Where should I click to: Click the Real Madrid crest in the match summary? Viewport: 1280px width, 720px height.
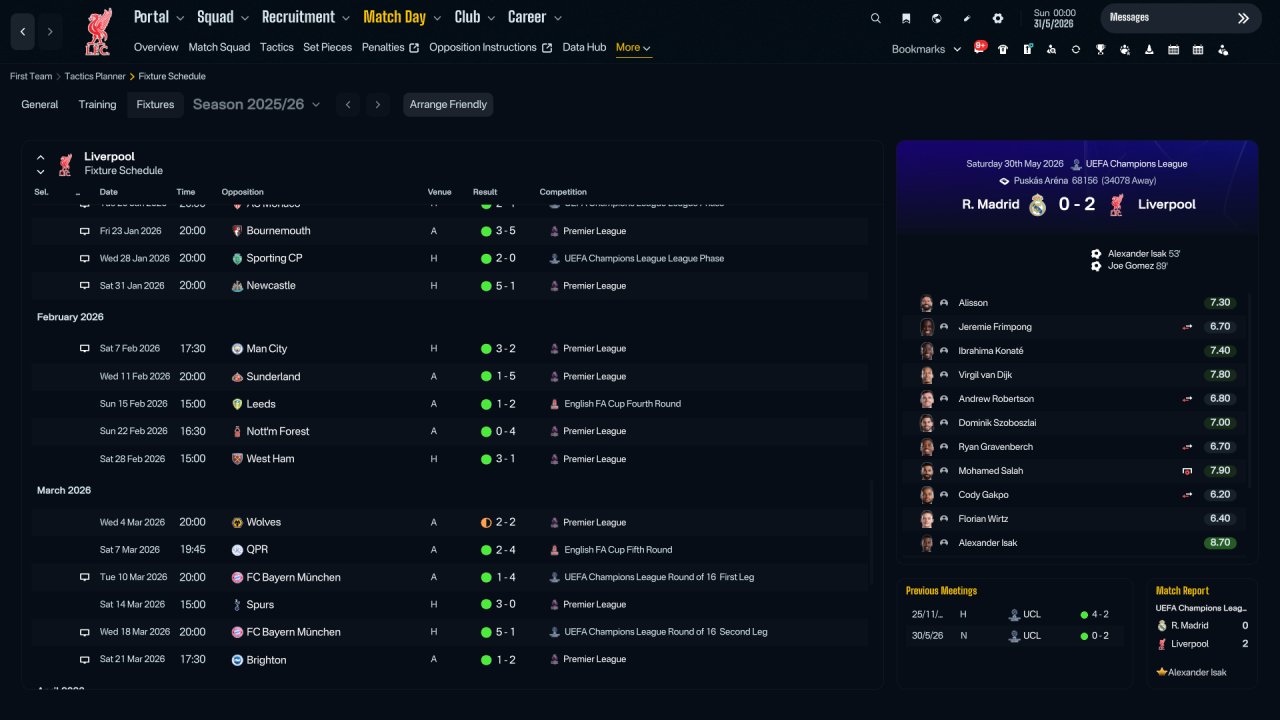tap(1038, 205)
